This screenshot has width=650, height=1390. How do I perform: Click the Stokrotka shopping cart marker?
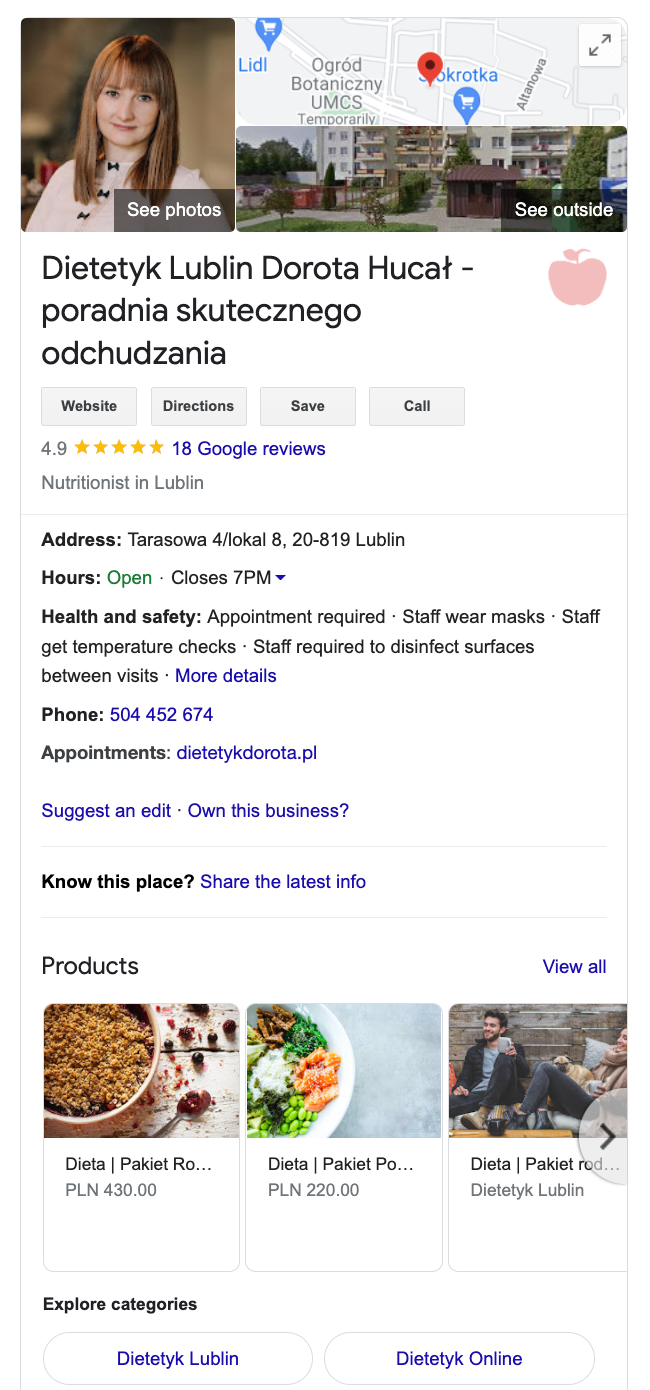pos(466,99)
